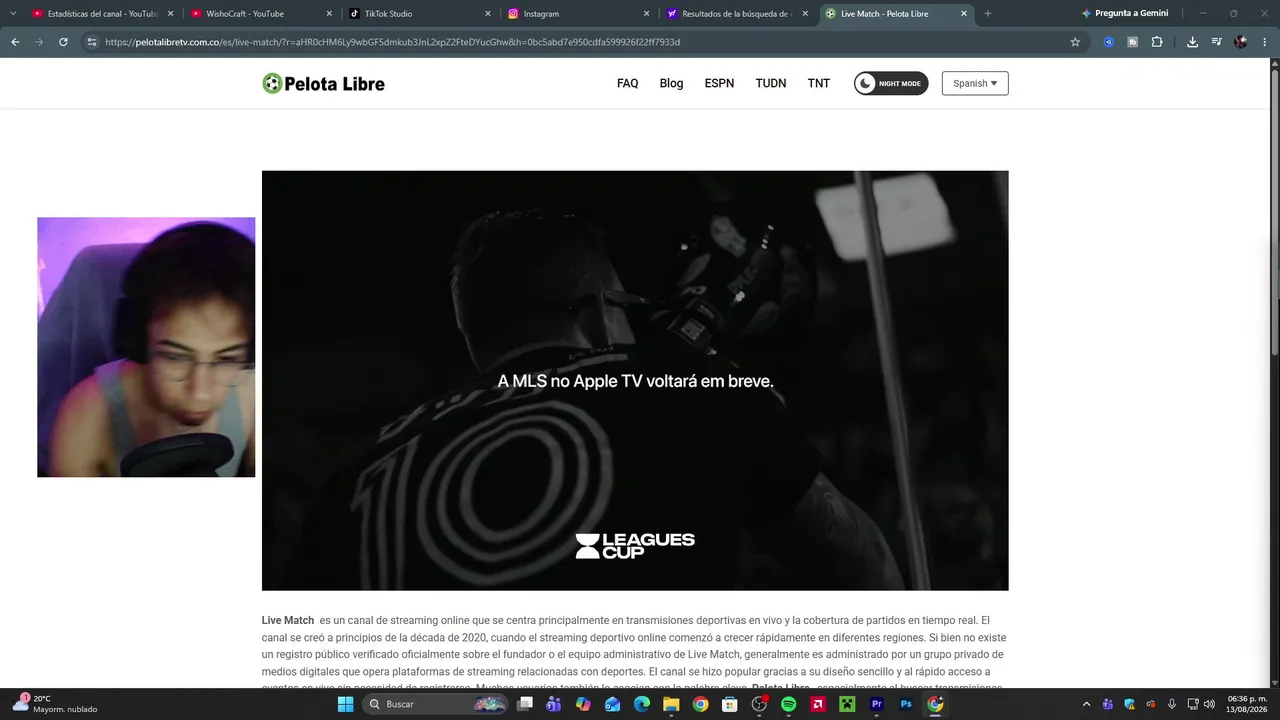Open Copilot from the taskbar
The image size is (1280, 720).
583,704
